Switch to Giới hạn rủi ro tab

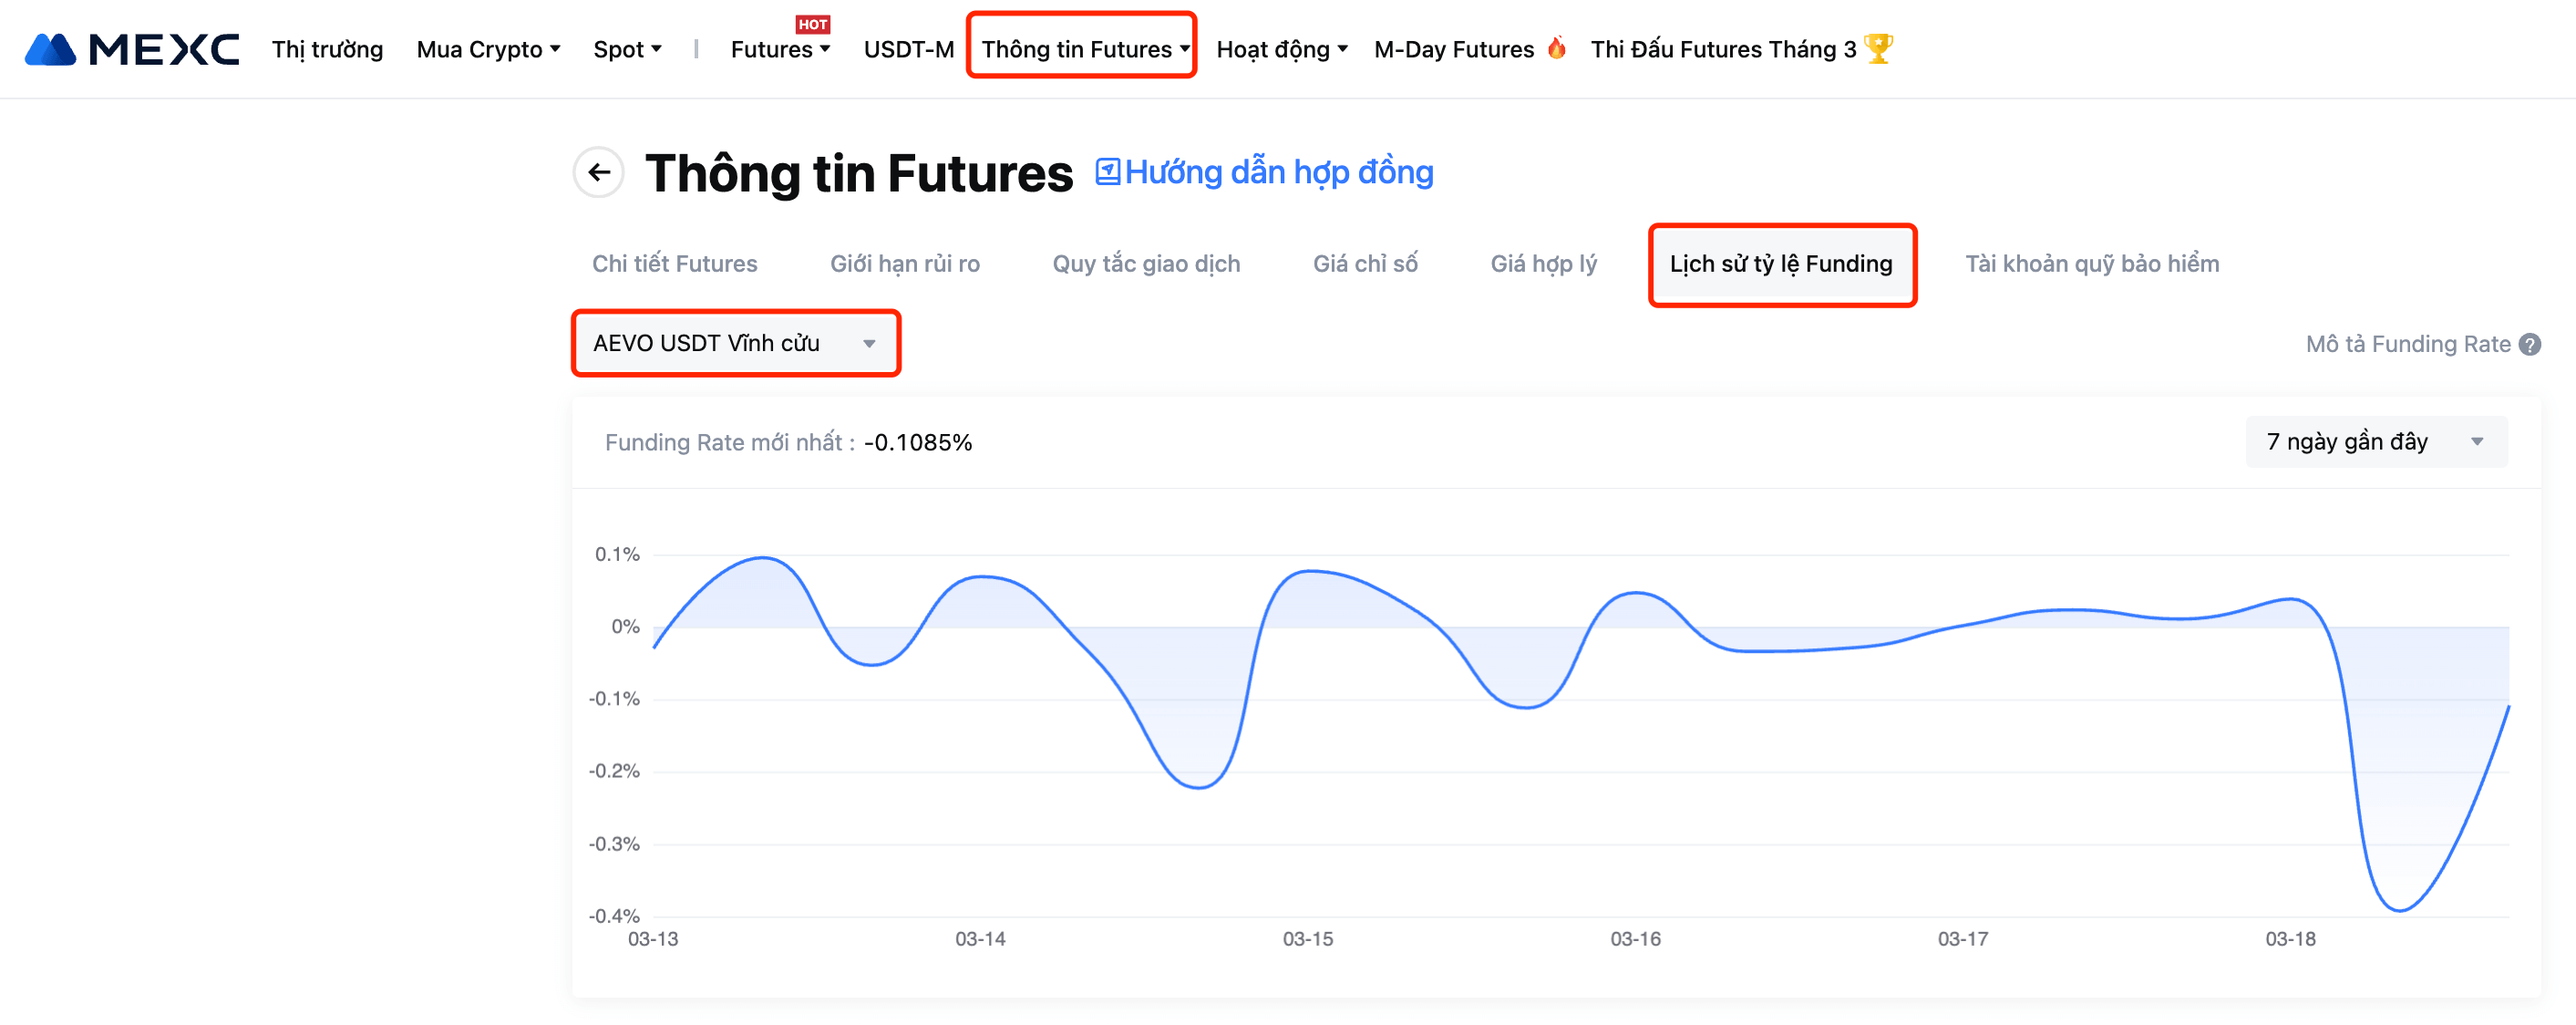tap(904, 263)
